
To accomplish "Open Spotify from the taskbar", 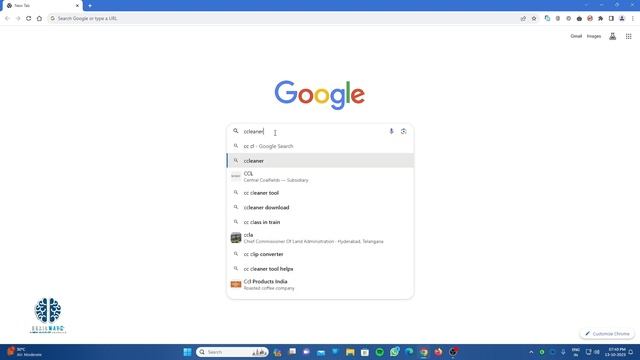I will pyautogui.click(x=380, y=352).
